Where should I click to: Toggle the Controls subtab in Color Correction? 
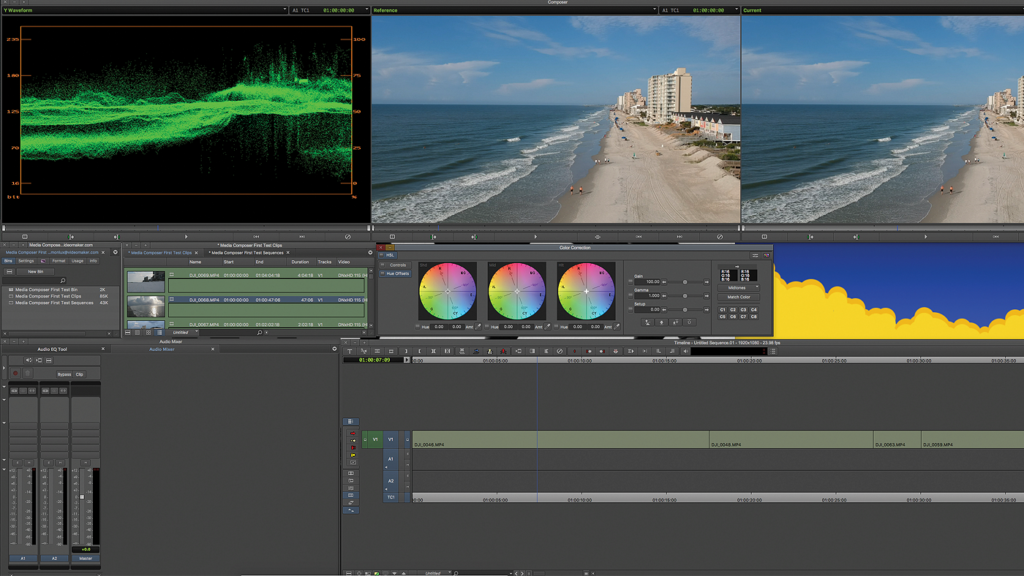[397, 265]
